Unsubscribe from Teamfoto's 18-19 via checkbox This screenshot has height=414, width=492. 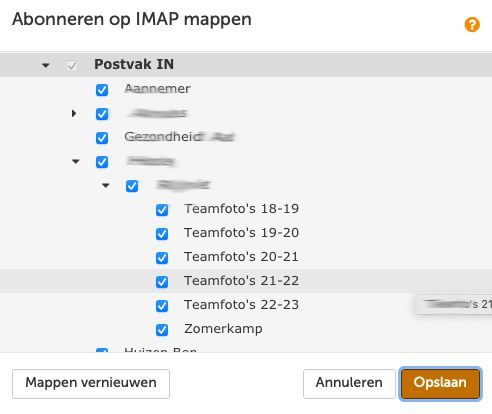(162, 210)
